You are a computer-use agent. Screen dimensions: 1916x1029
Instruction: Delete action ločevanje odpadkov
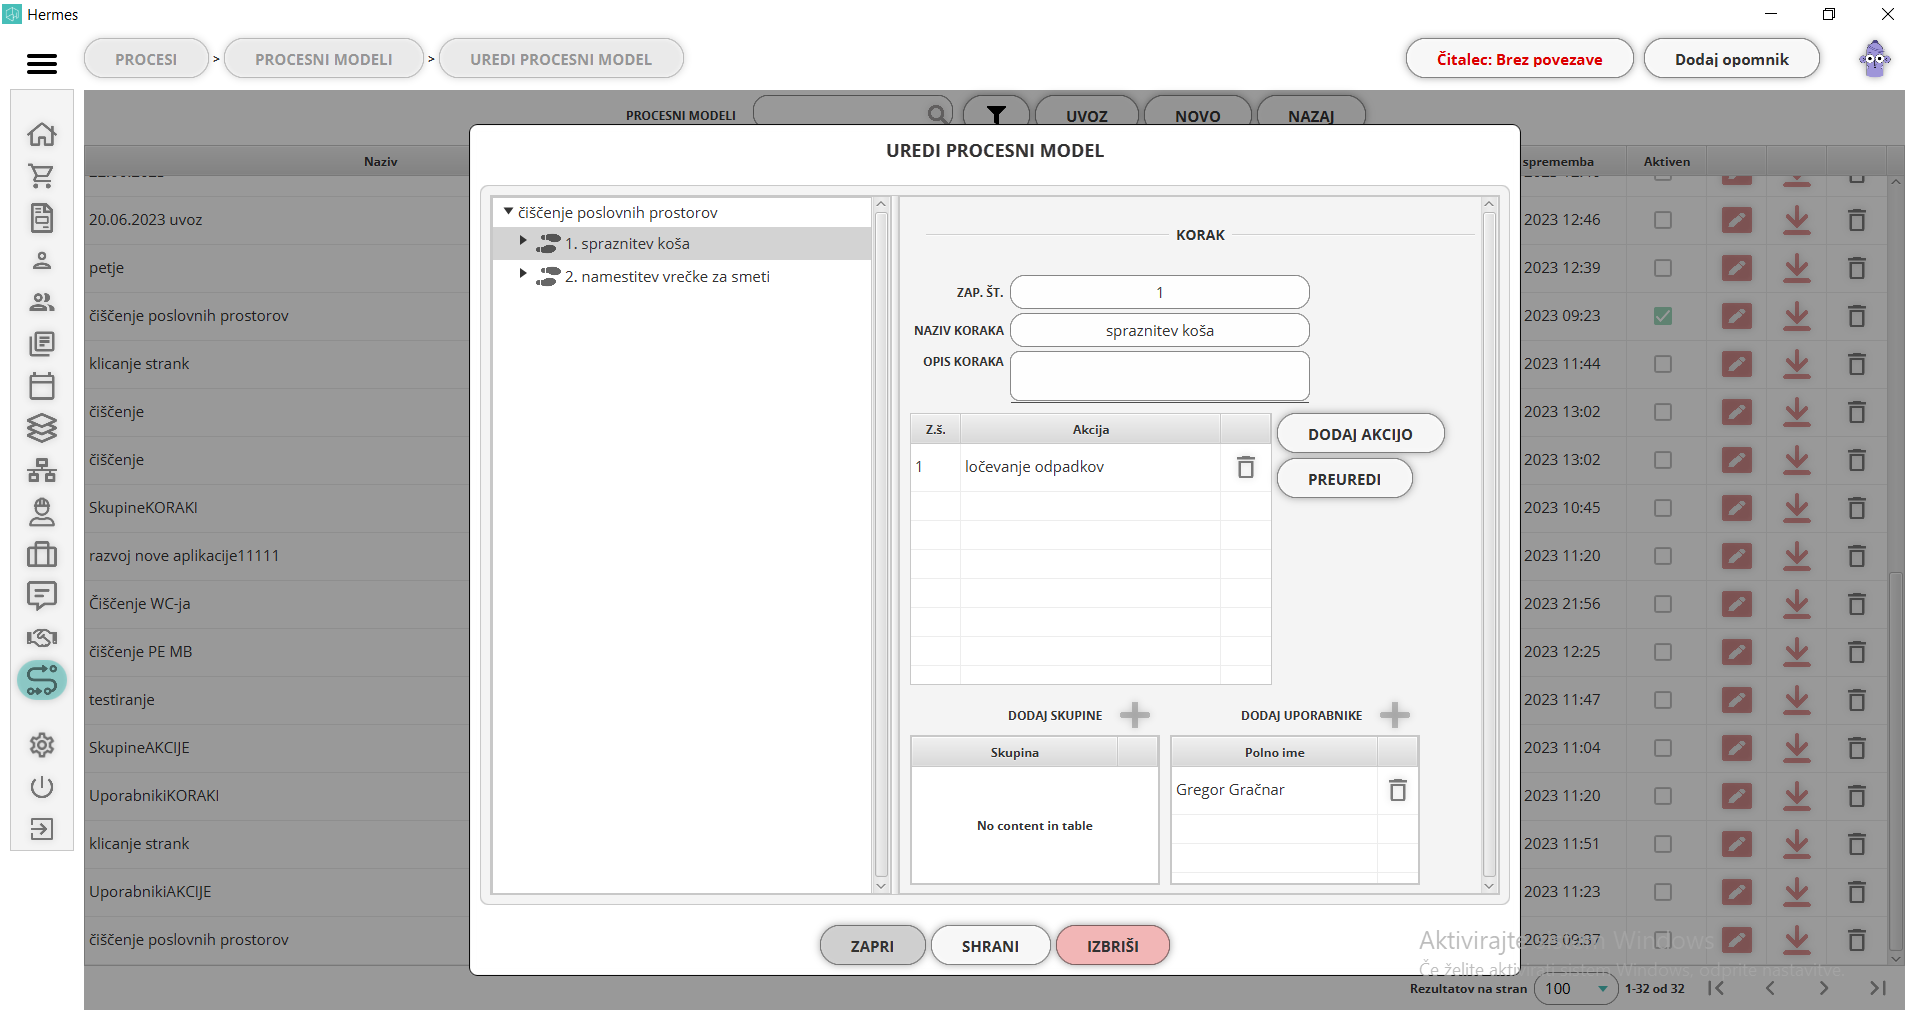(1246, 467)
